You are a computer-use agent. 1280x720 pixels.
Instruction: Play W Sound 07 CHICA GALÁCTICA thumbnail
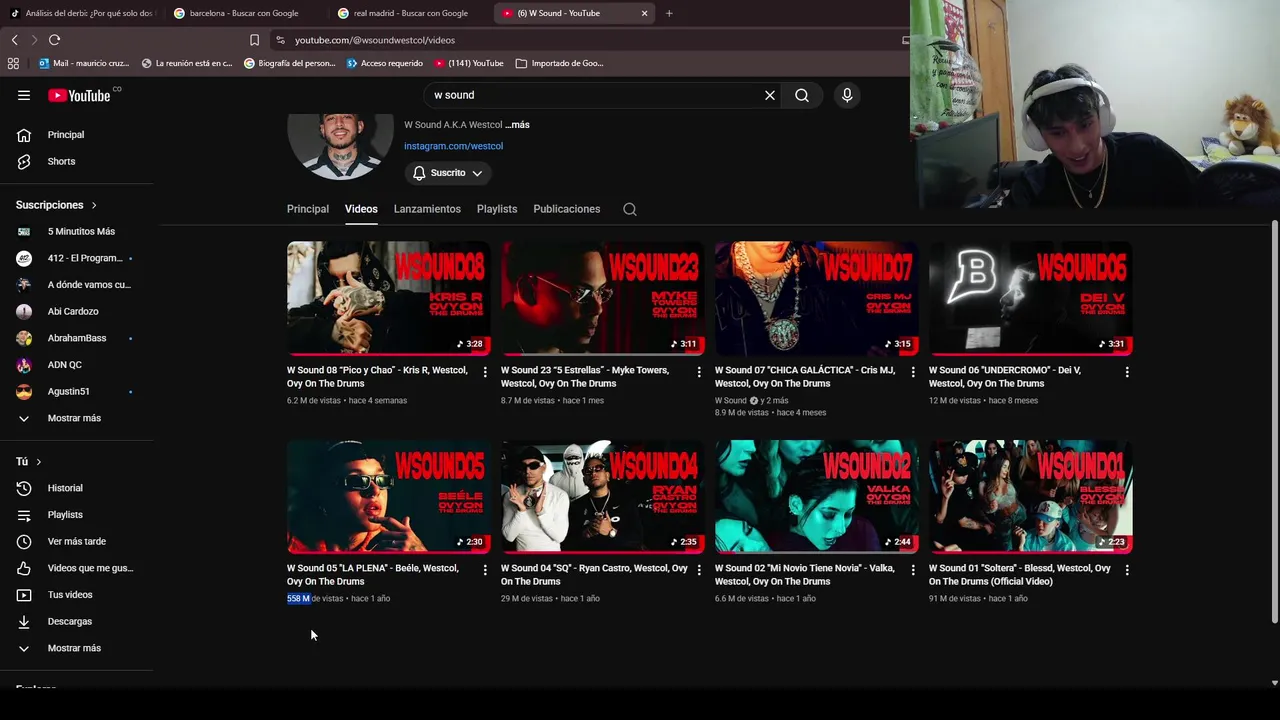point(816,298)
